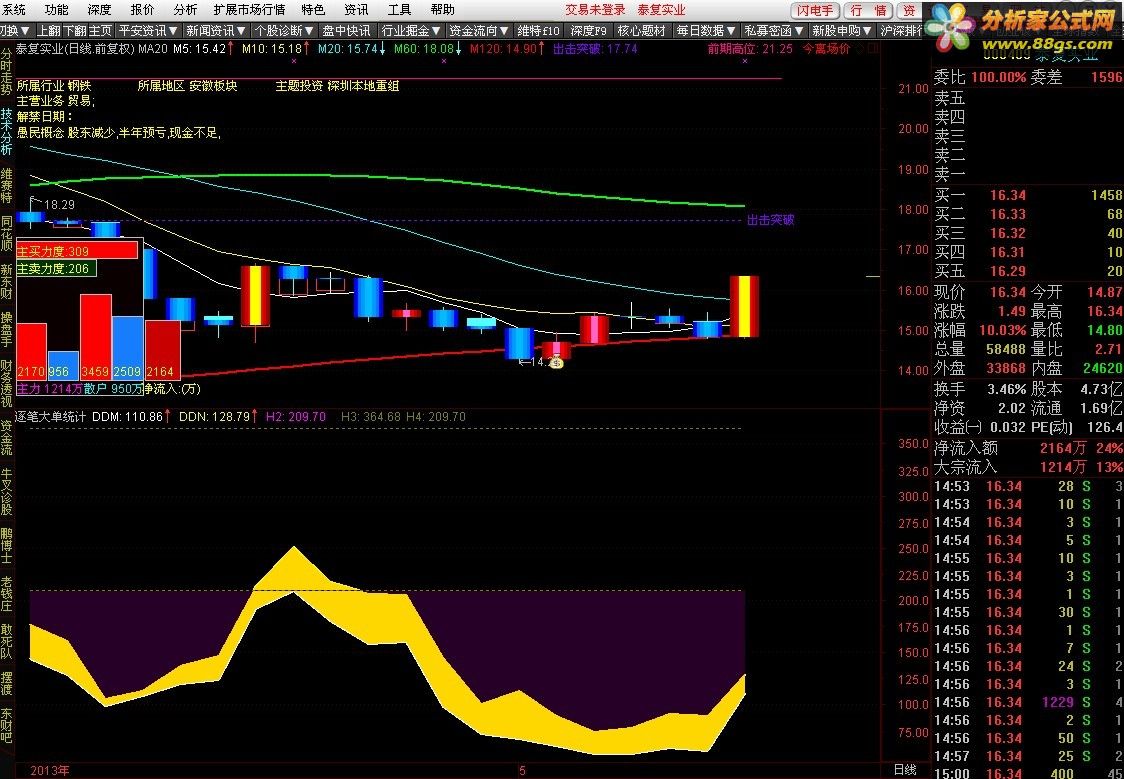Switch to the 同花顺 side tab
Image resolution: width=1124 pixels, height=779 pixels.
(6, 232)
